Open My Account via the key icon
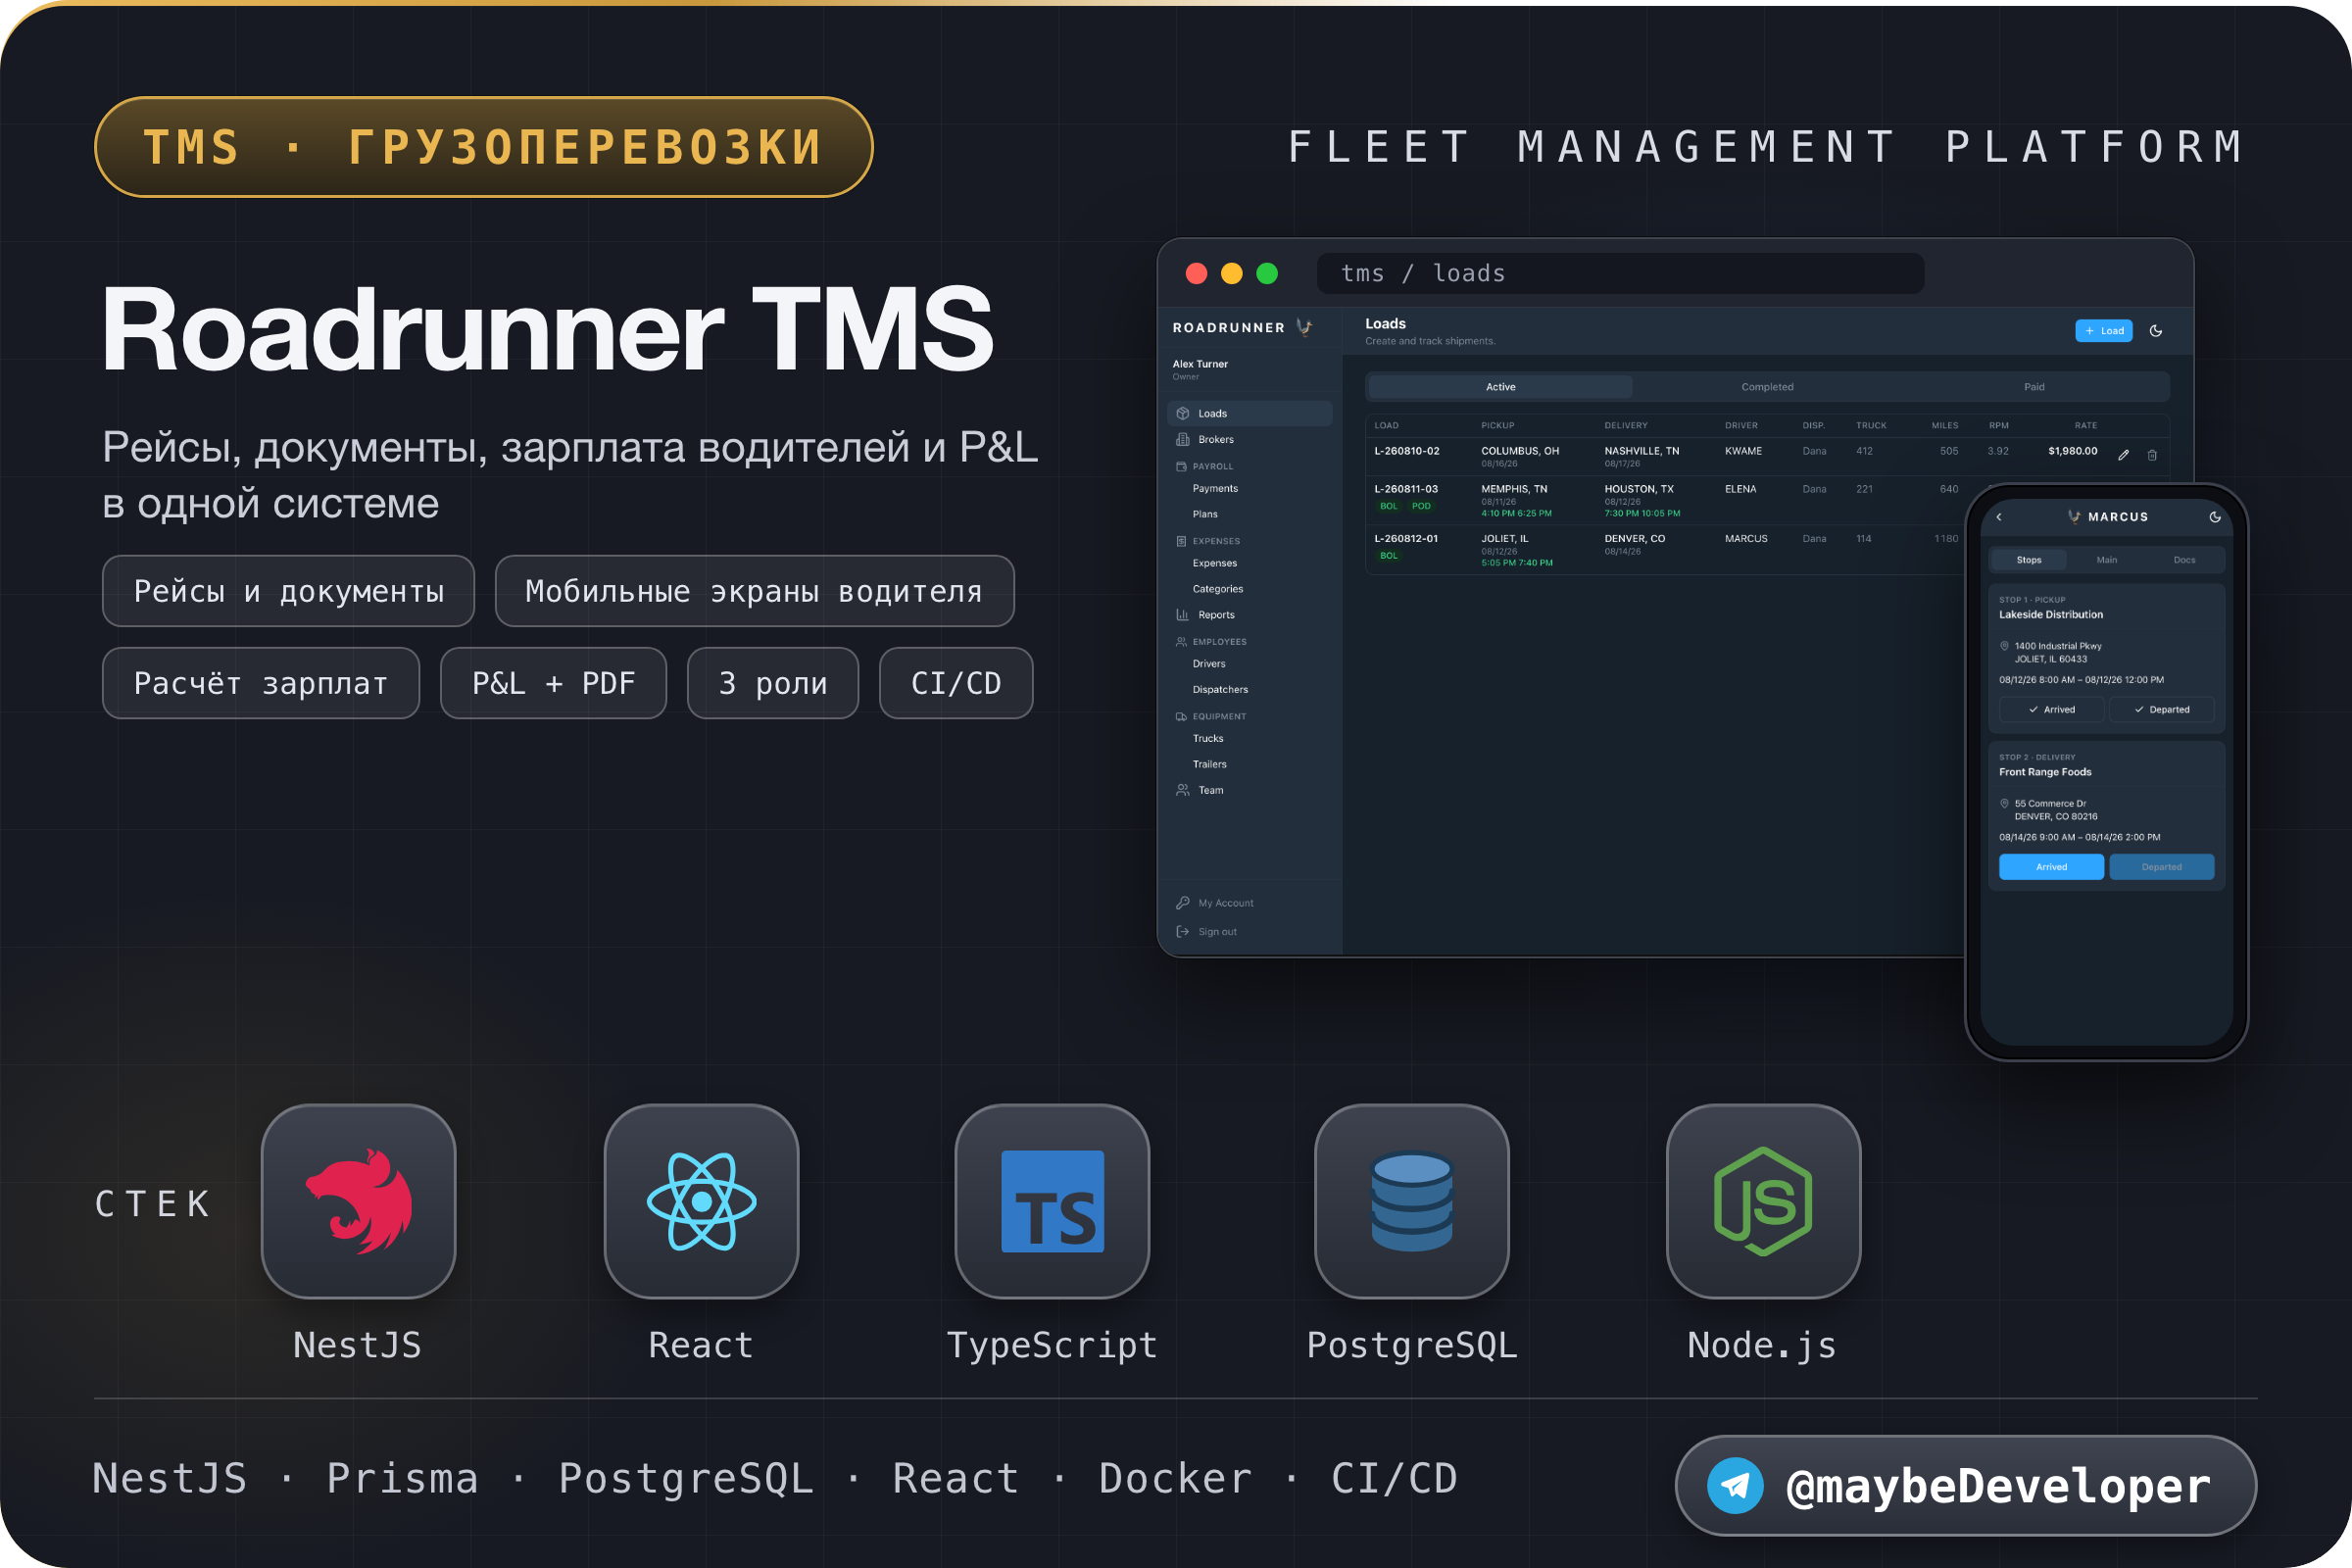The image size is (2352, 1568). [x=1183, y=903]
